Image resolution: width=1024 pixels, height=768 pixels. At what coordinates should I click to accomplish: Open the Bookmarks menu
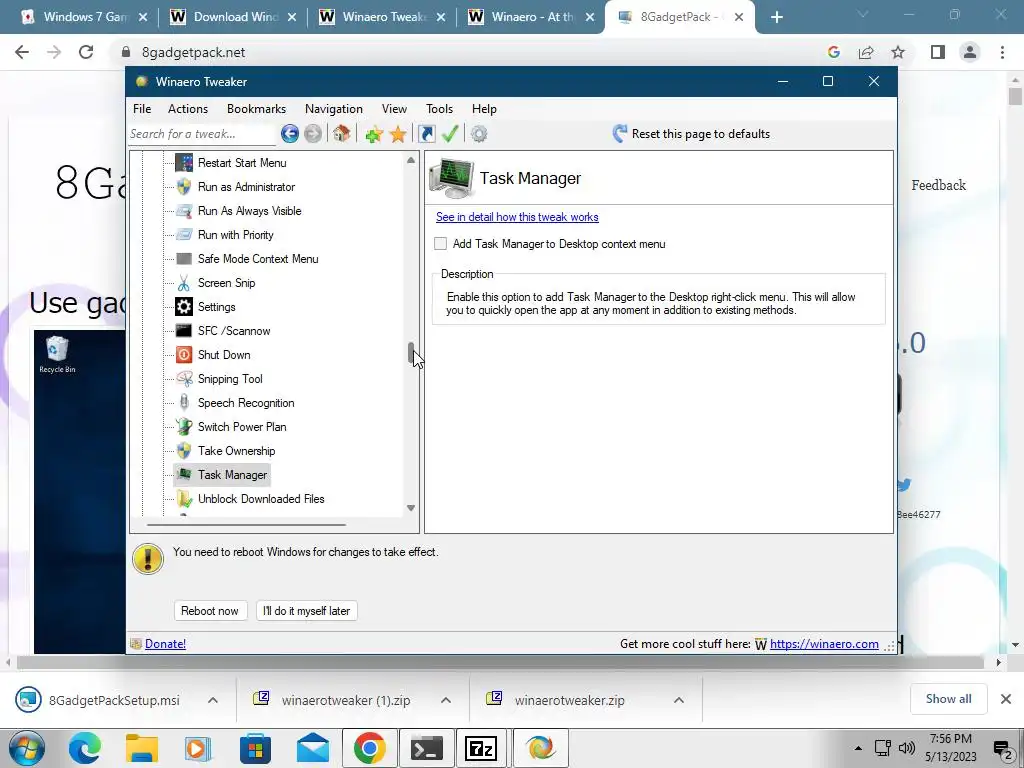coord(256,109)
